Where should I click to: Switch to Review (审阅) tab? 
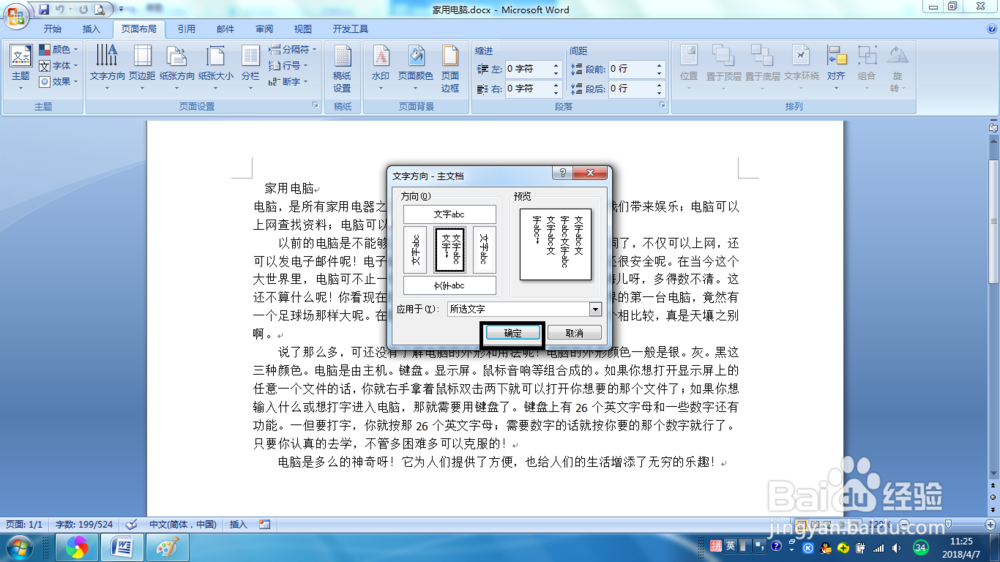tap(264, 29)
